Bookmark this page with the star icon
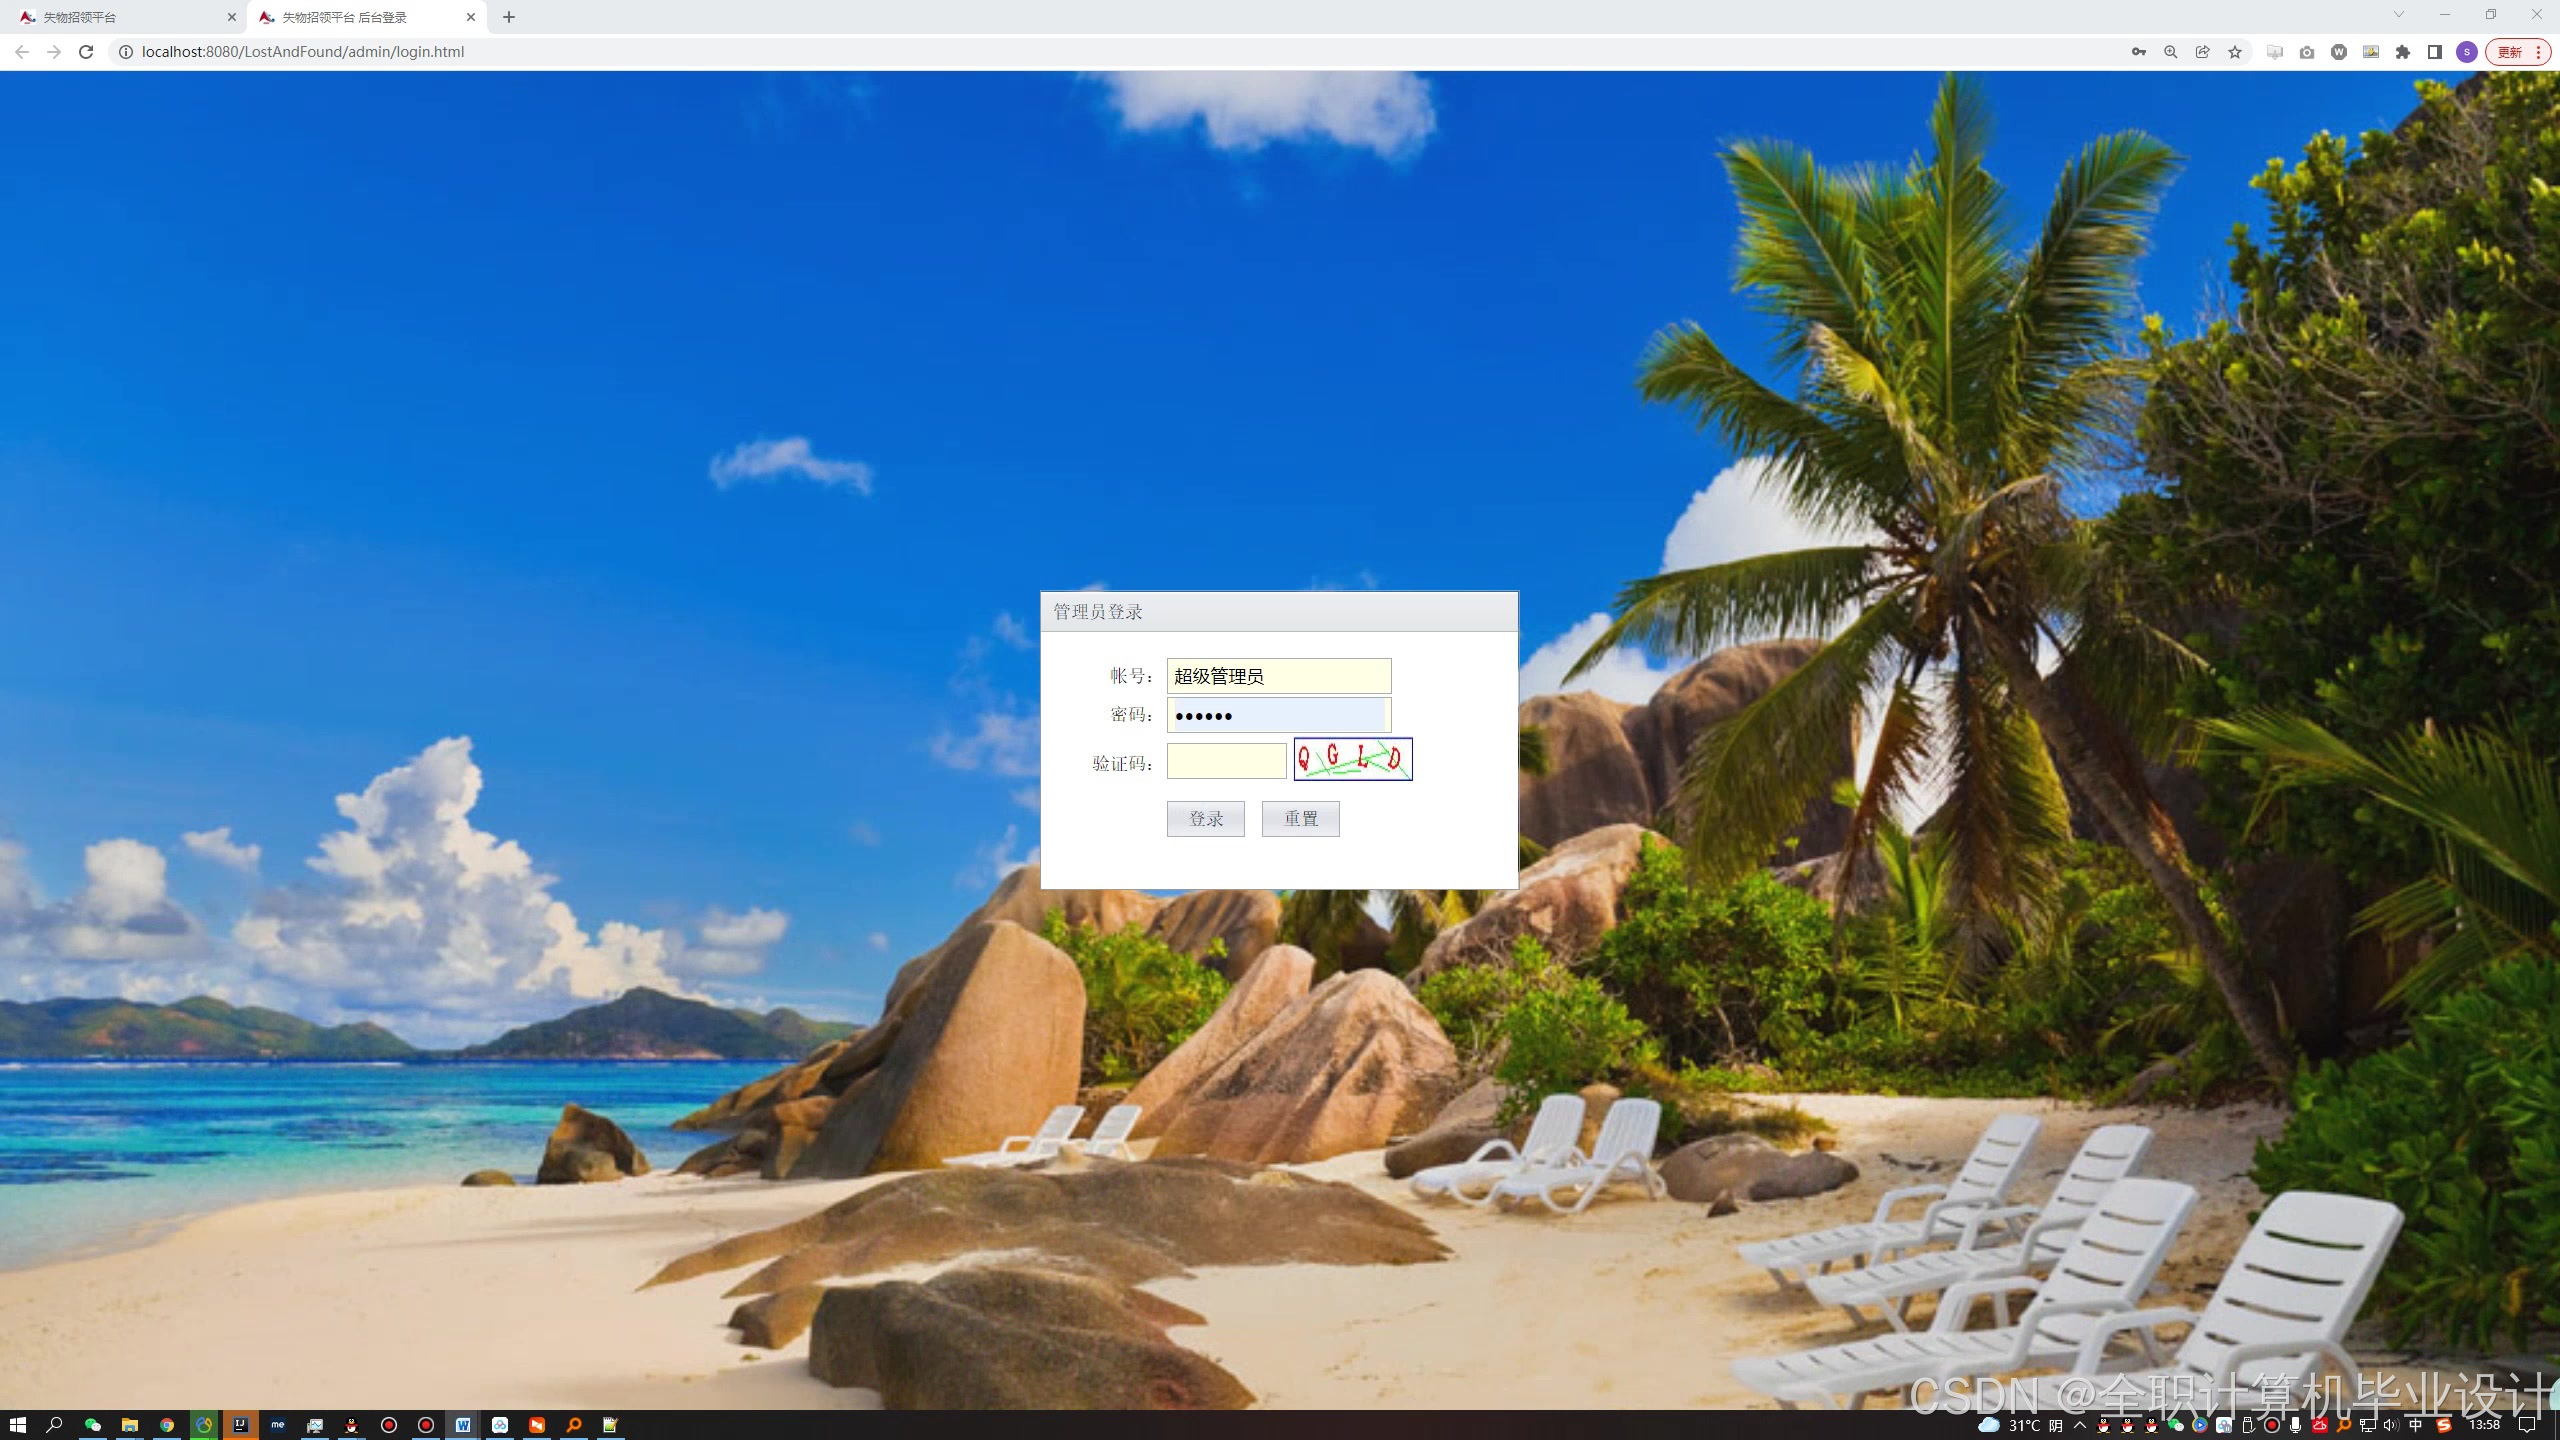This screenshot has height=1440, width=2560. [x=2235, y=52]
